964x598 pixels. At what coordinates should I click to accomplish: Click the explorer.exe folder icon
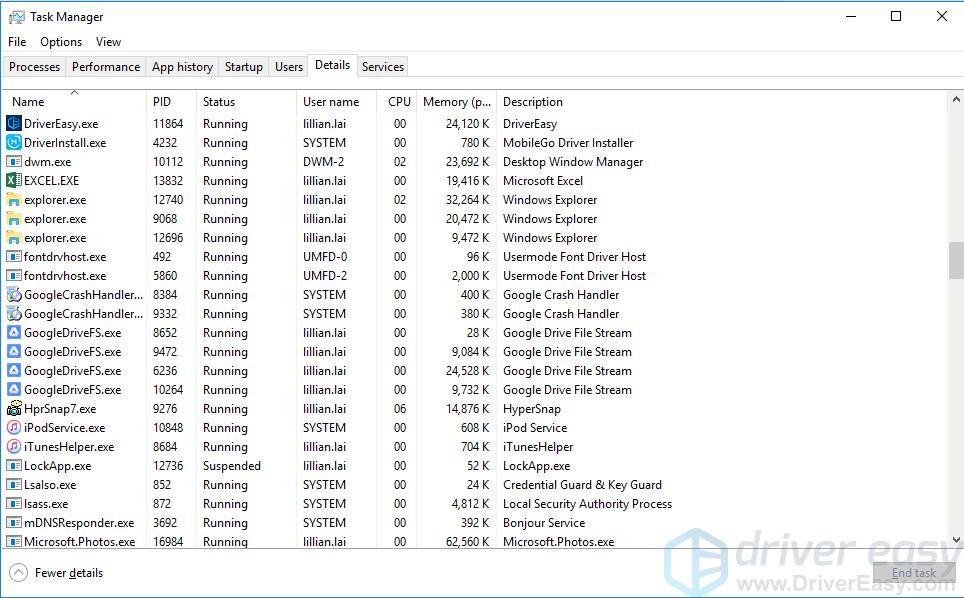14,199
